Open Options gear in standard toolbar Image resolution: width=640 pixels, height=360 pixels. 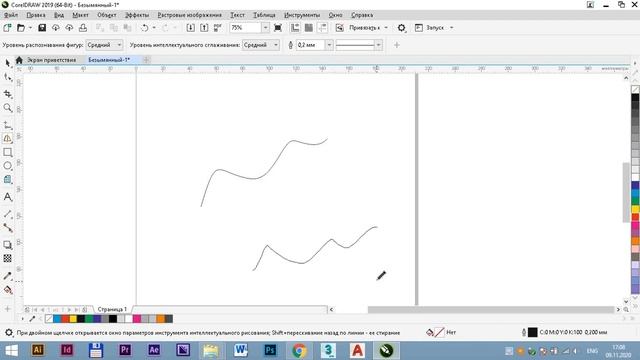click(x=402, y=28)
